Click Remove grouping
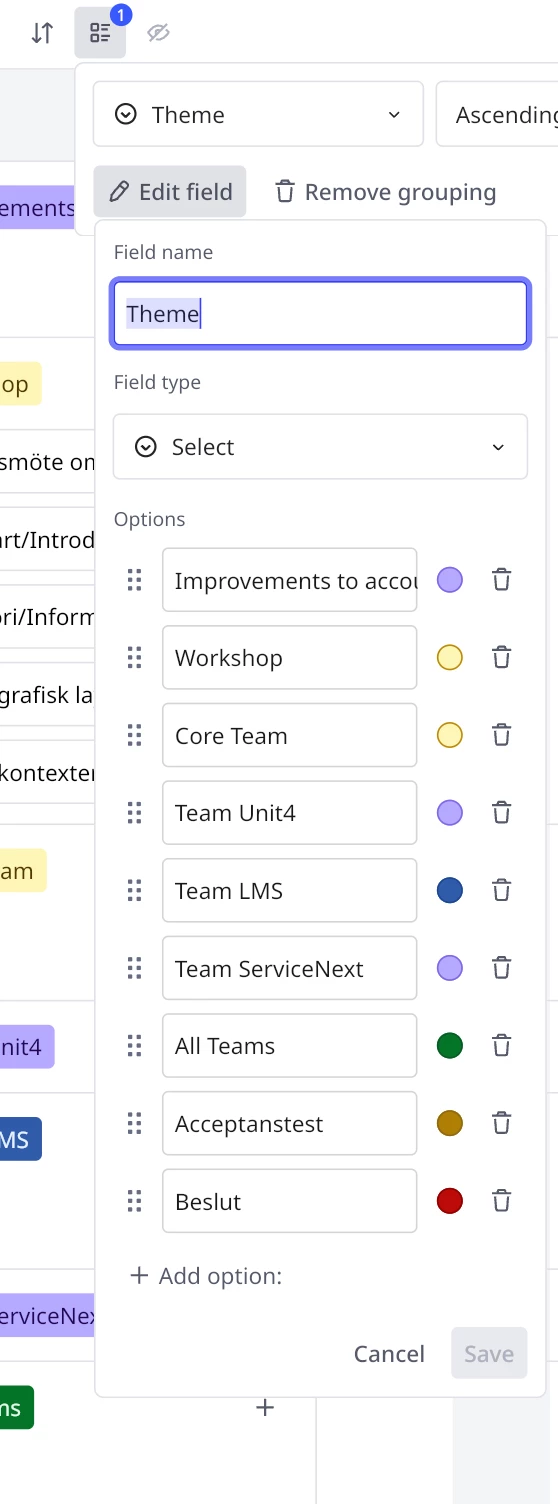 (385, 192)
